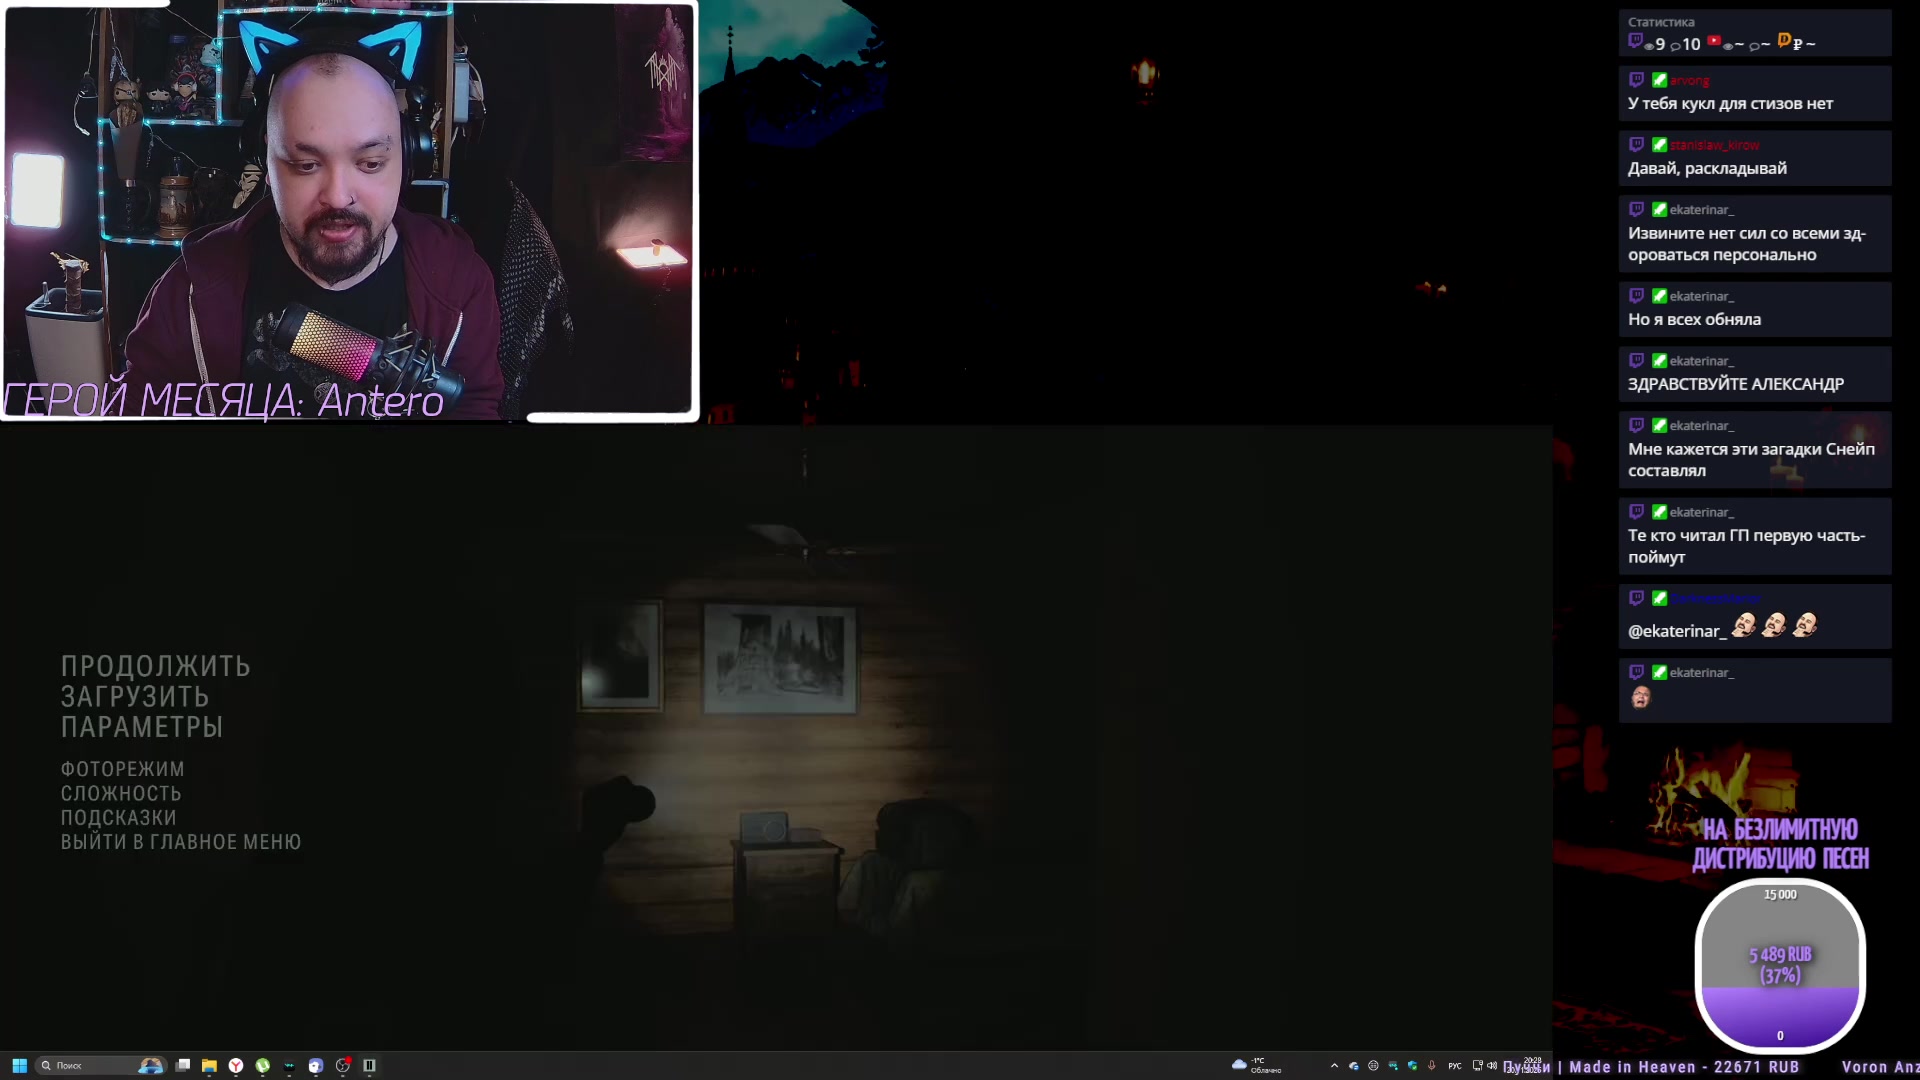The image size is (1920, 1080).
Task: Click ПРОДОЛЖИТЬ to resume the game
Action: coord(154,665)
